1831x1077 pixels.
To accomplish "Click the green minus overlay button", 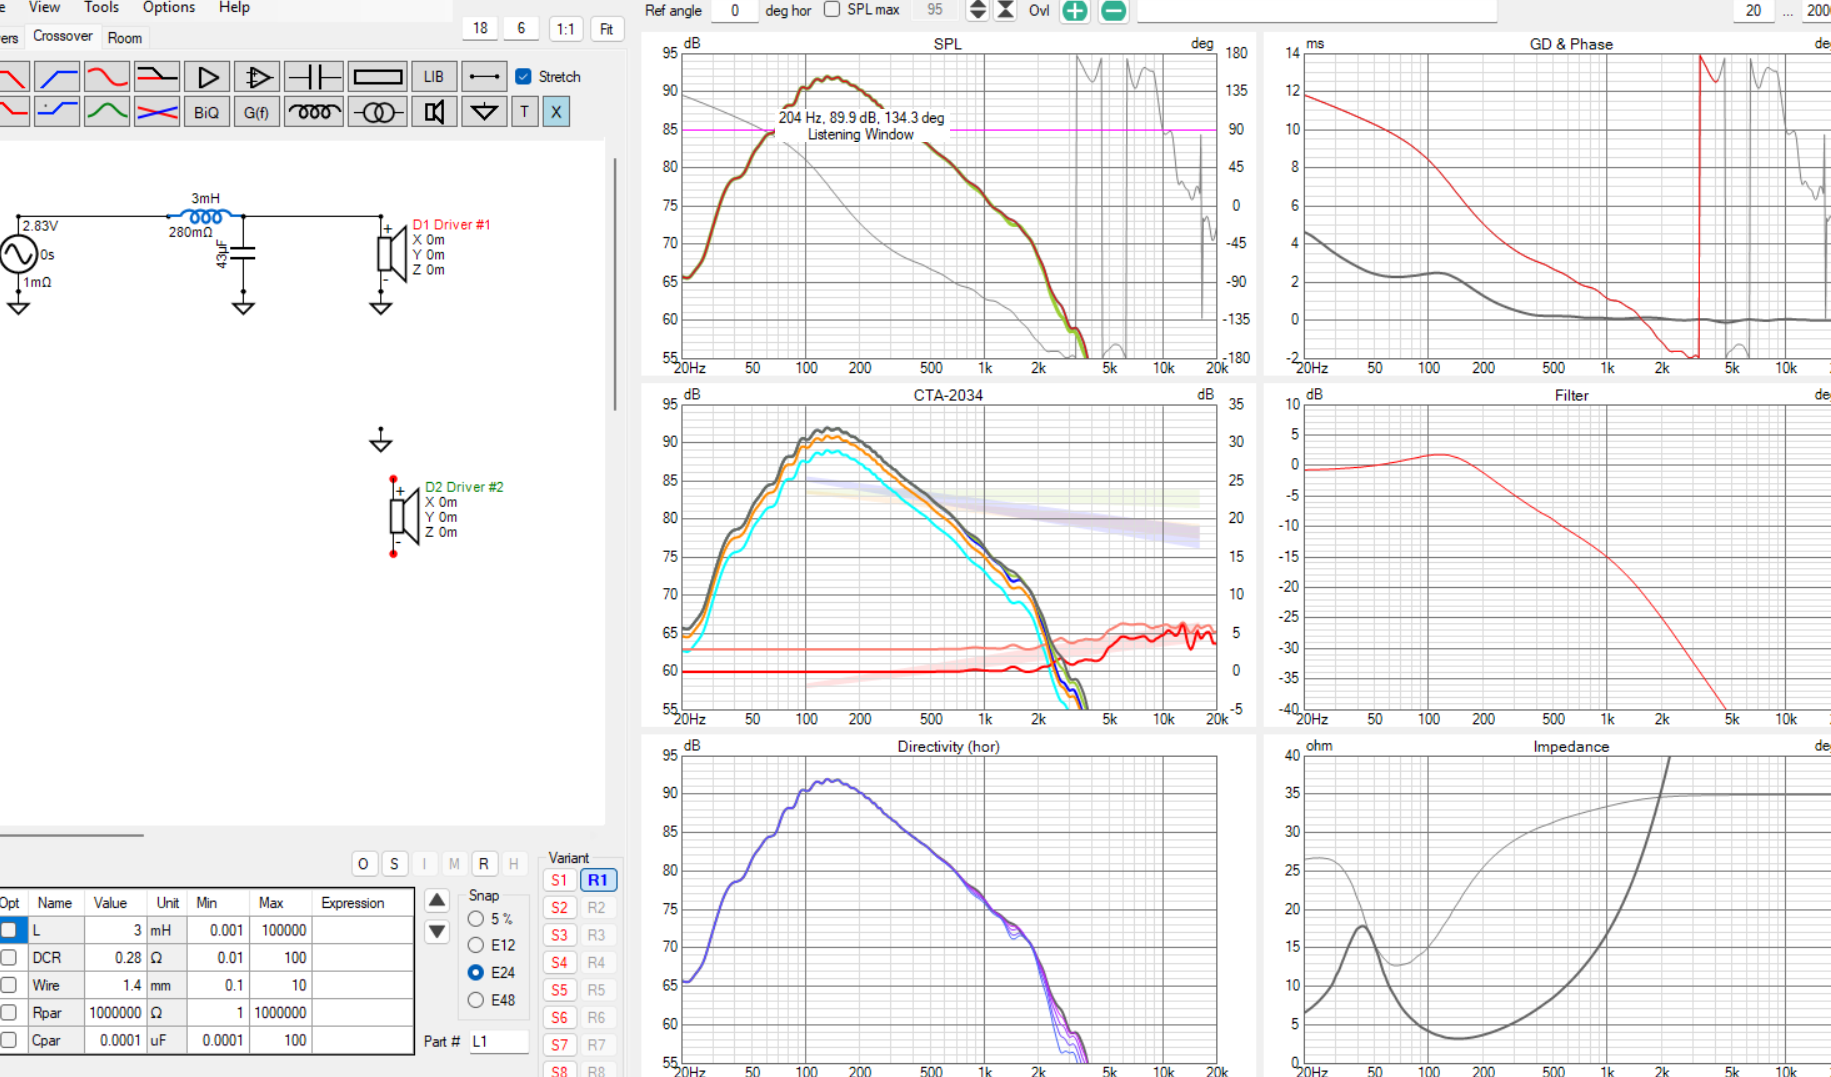I will pos(1113,11).
